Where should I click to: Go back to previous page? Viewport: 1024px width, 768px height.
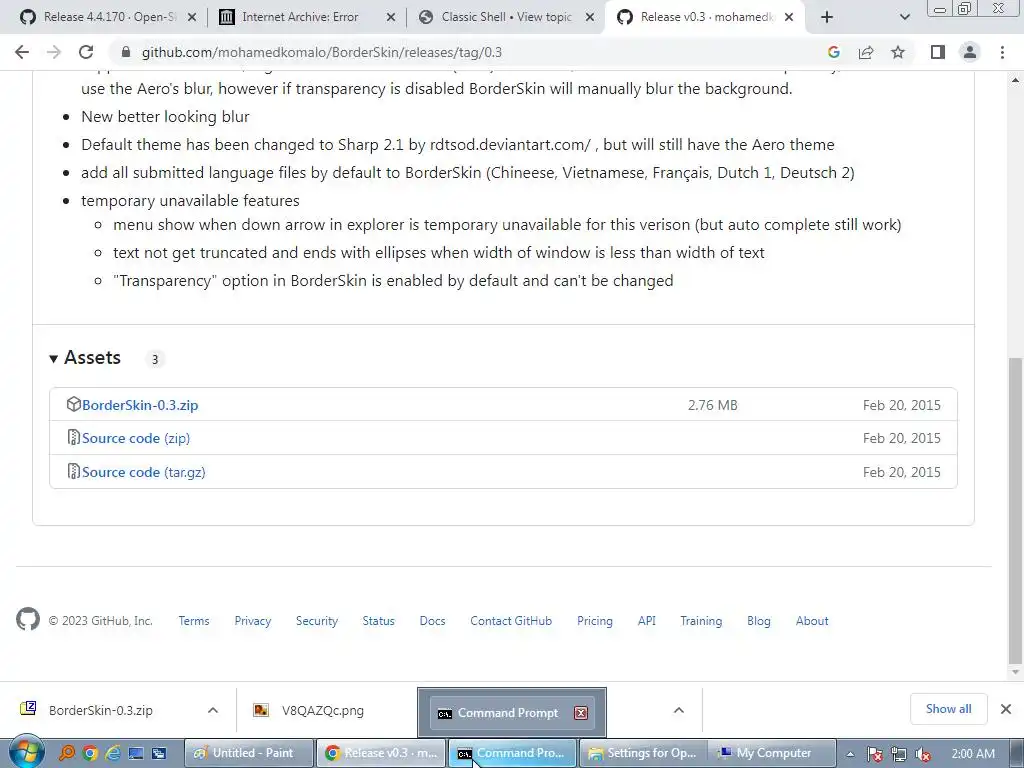tap(22, 52)
